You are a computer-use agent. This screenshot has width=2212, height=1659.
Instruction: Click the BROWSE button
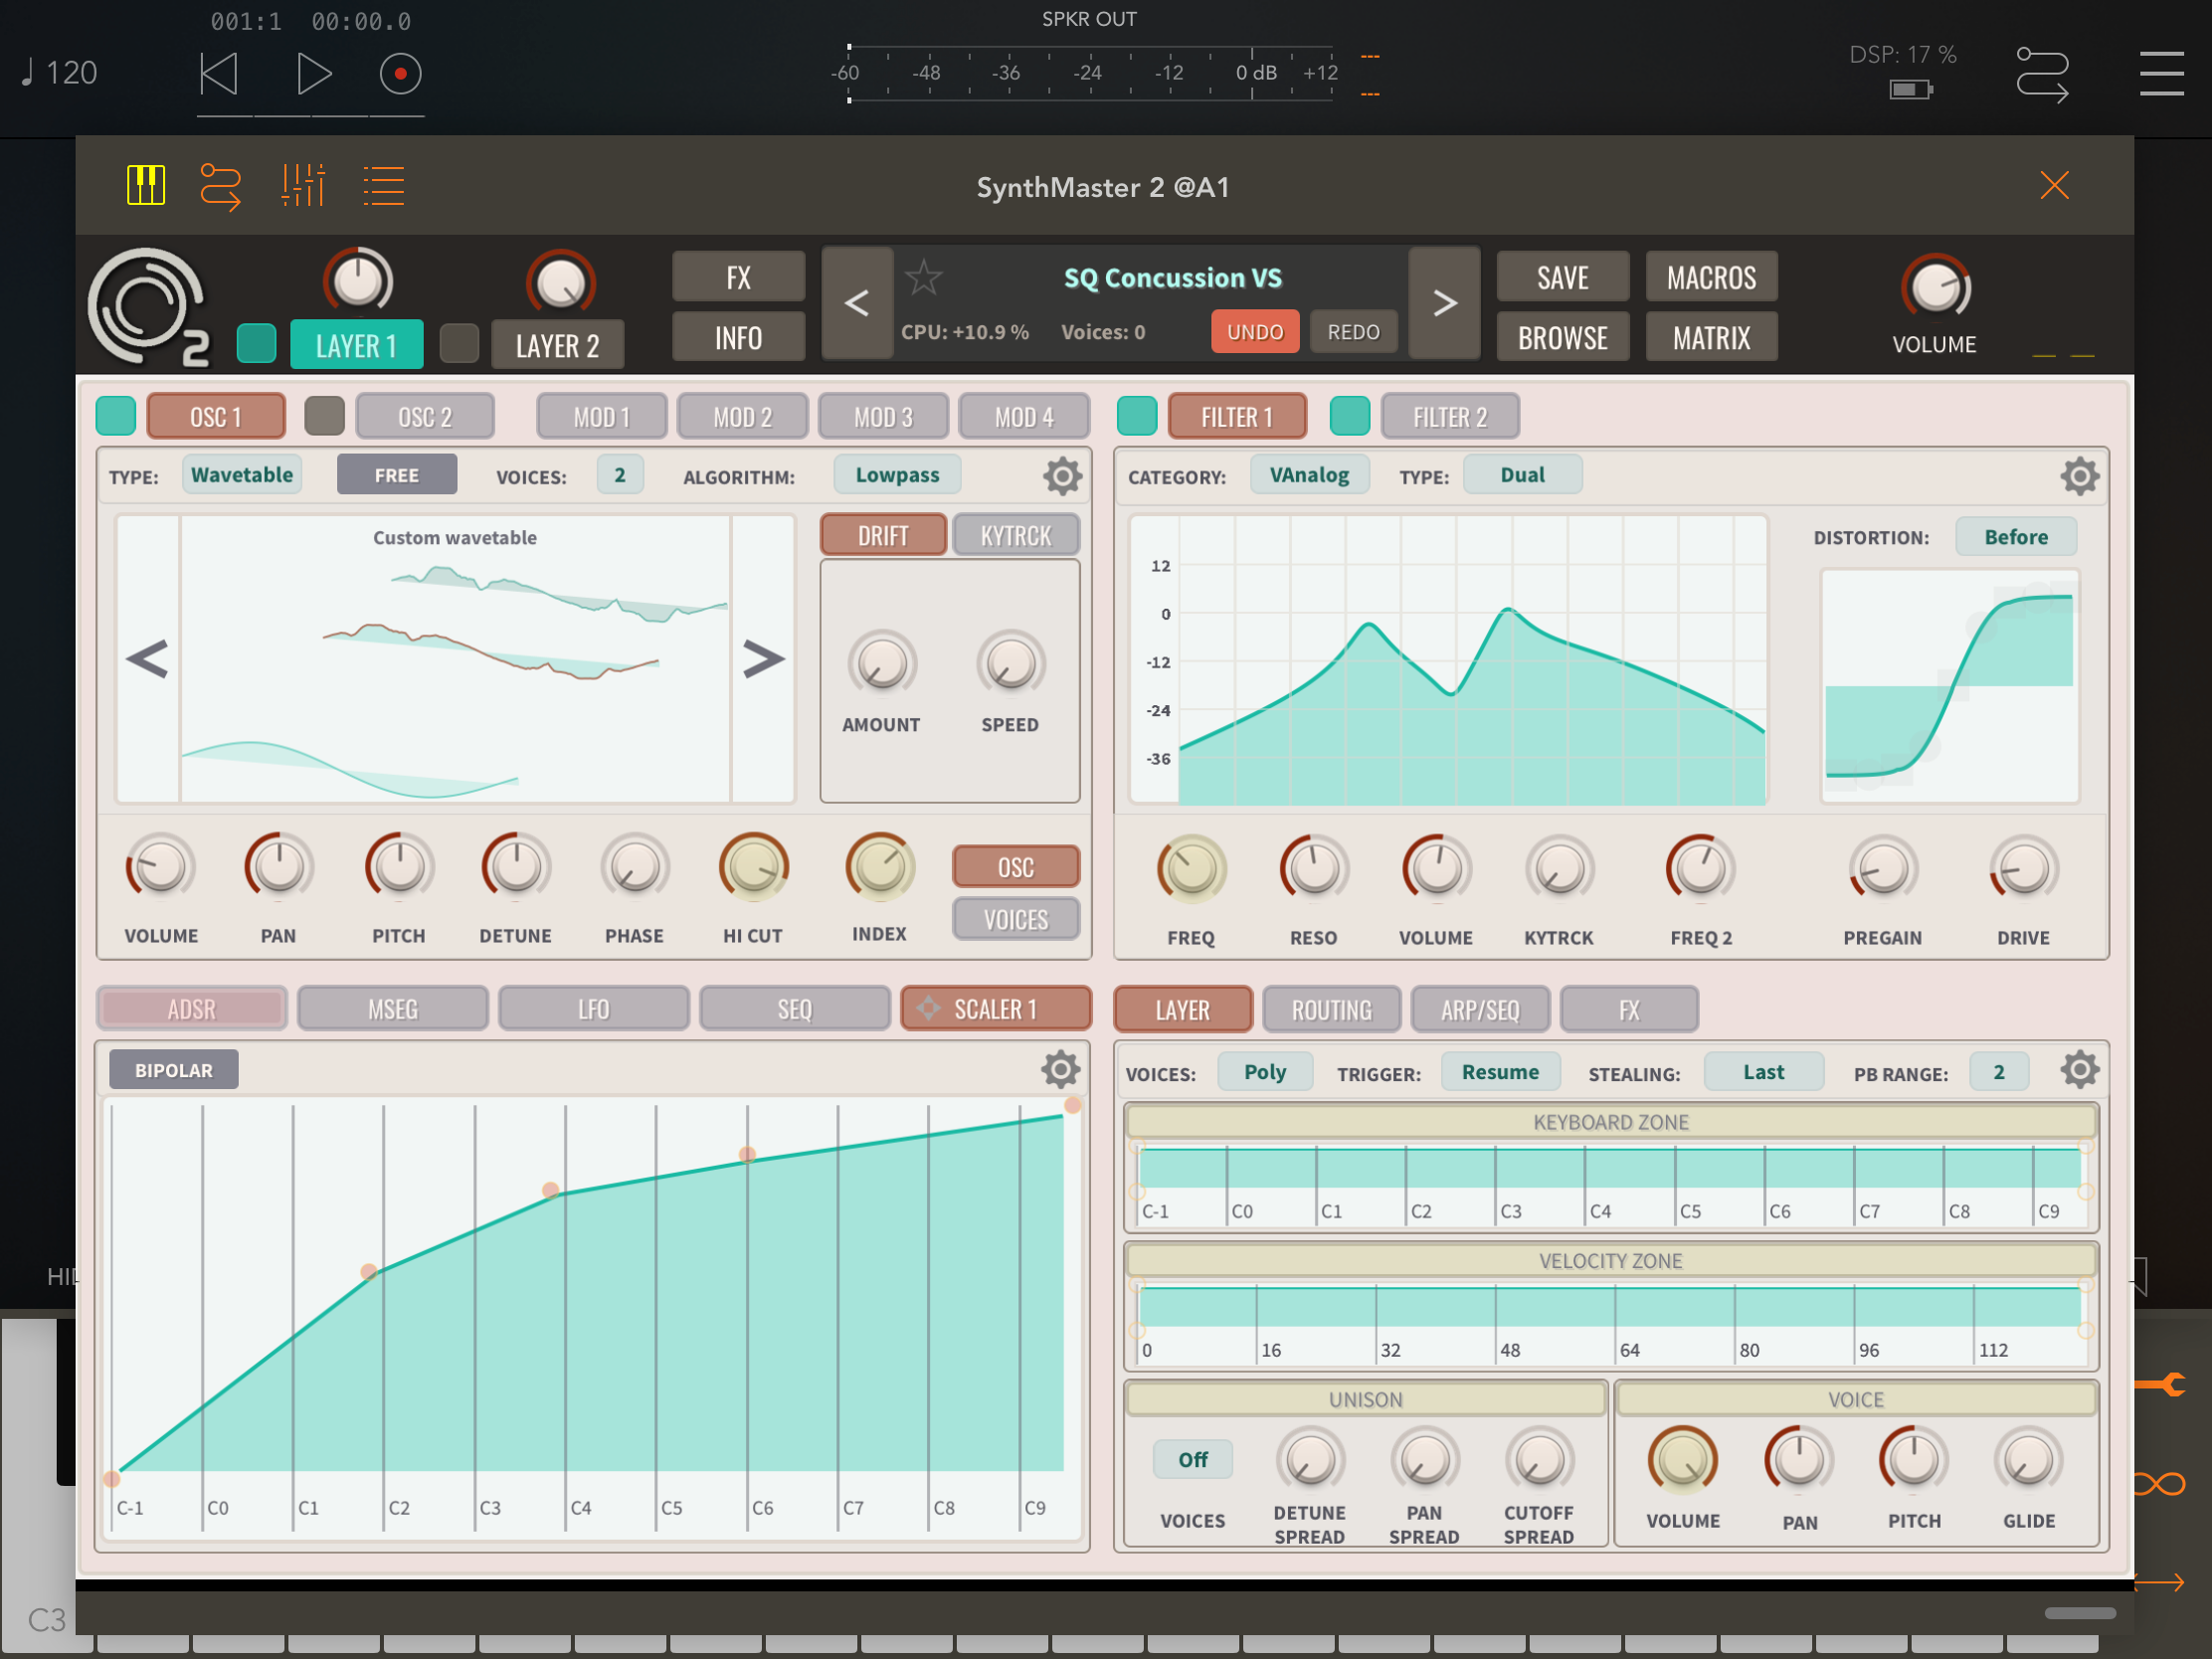pyautogui.click(x=1562, y=338)
